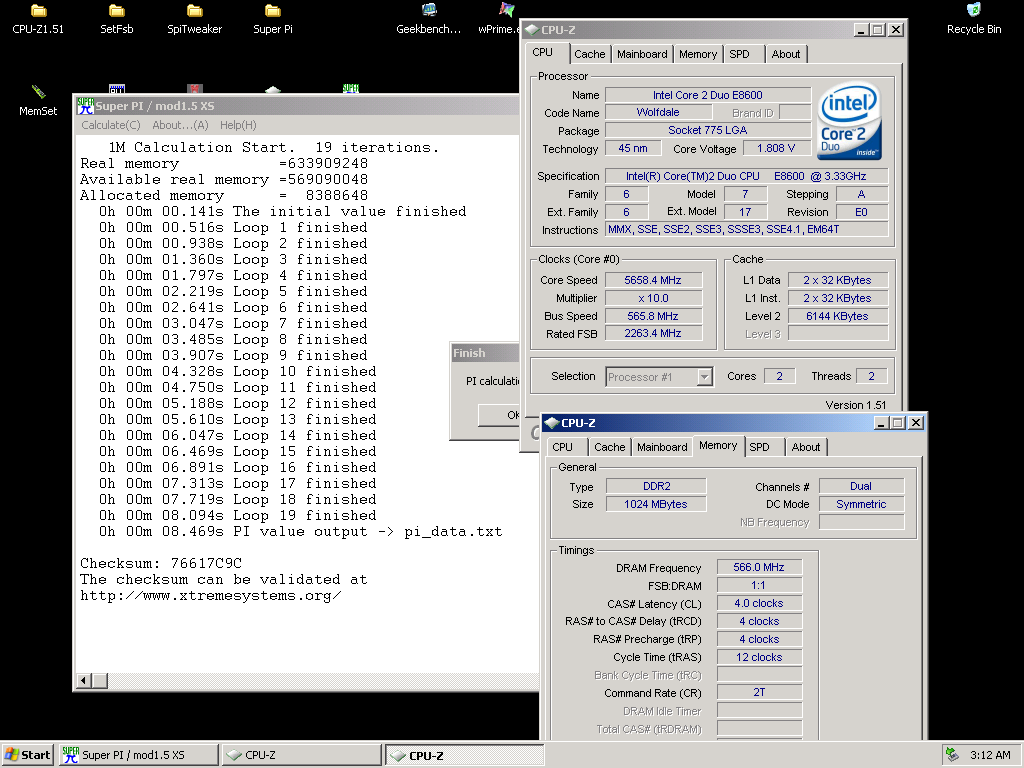Image resolution: width=1024 pixels, height=768 pixels.
Task: Click the taskbar clock showing 3:12 AM
Action: pos(990,755)
